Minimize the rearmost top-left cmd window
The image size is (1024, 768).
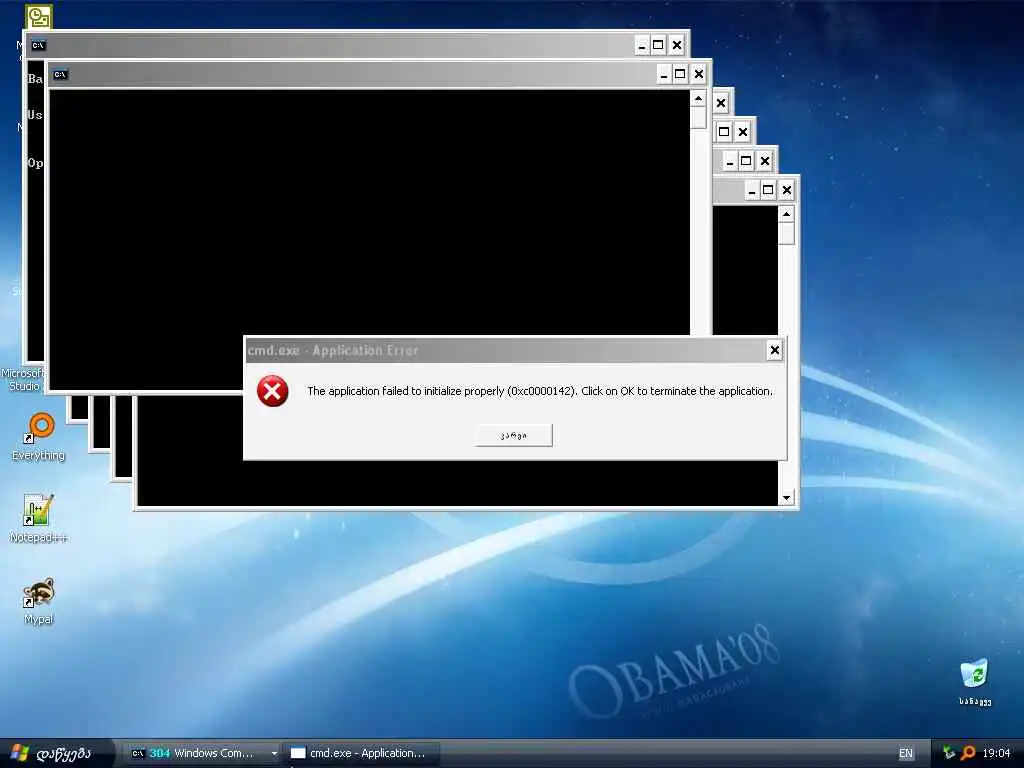coord(642,45)
